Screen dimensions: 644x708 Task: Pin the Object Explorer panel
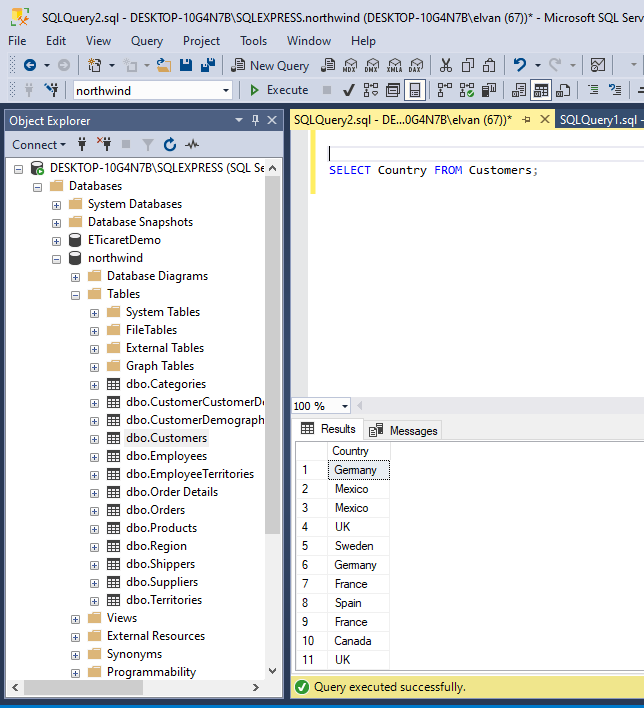click(x=256, y=120)
